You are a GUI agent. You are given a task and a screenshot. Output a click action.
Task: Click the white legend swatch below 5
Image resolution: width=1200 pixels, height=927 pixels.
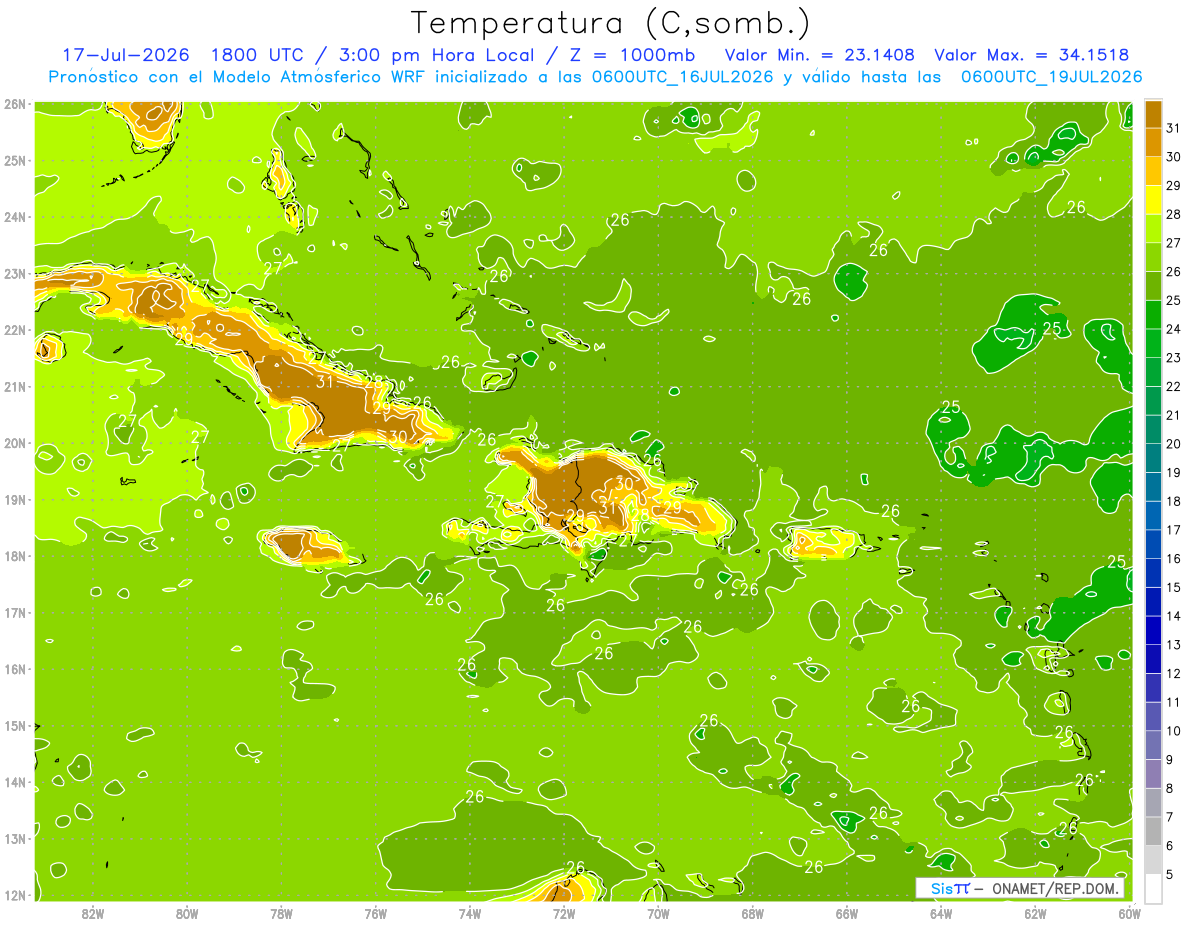point(1154,888)
